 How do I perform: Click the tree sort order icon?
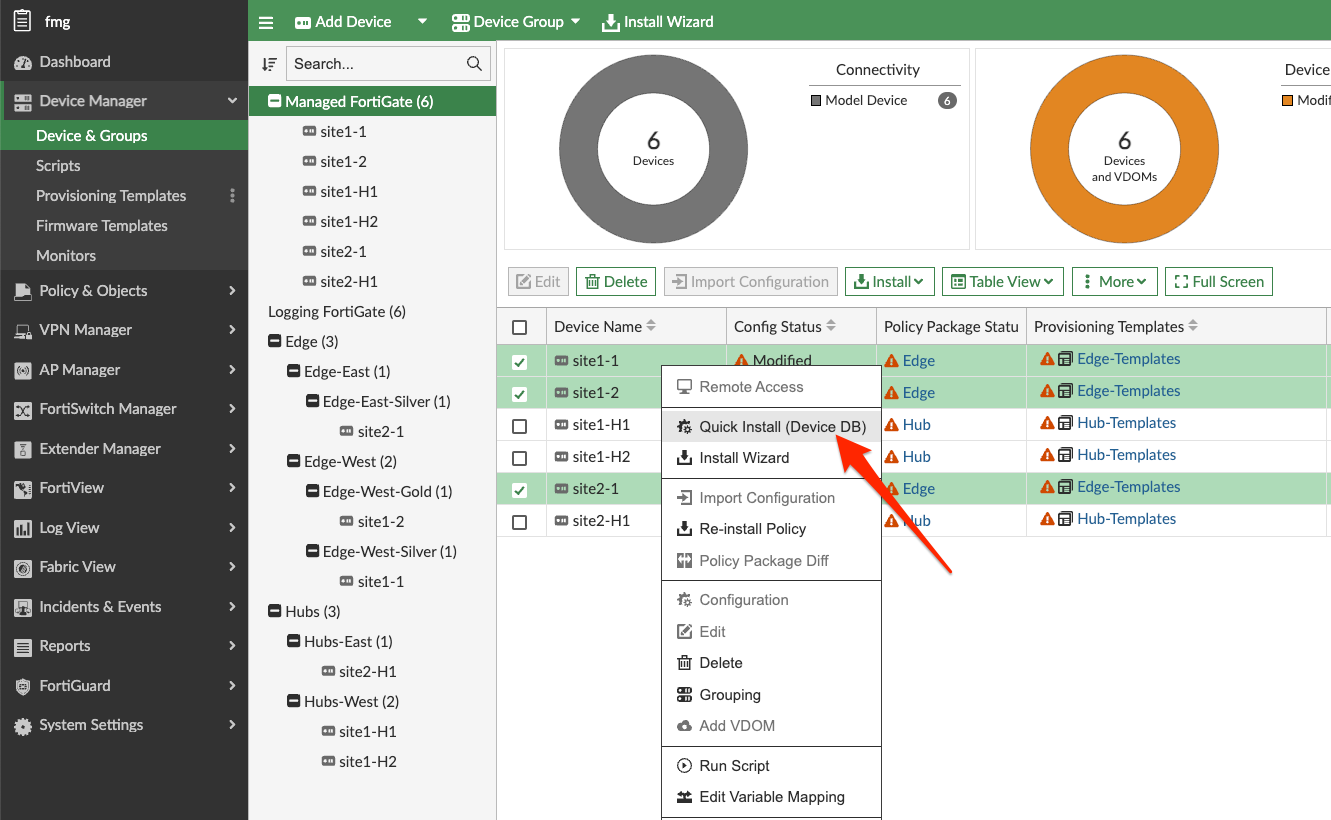click(x=269, y=64)
